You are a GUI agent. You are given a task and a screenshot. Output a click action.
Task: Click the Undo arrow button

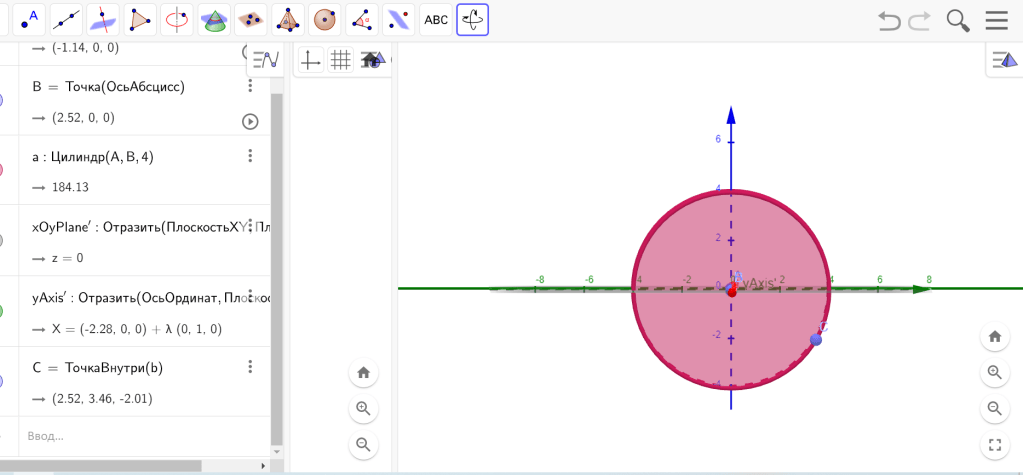point(889,20)
